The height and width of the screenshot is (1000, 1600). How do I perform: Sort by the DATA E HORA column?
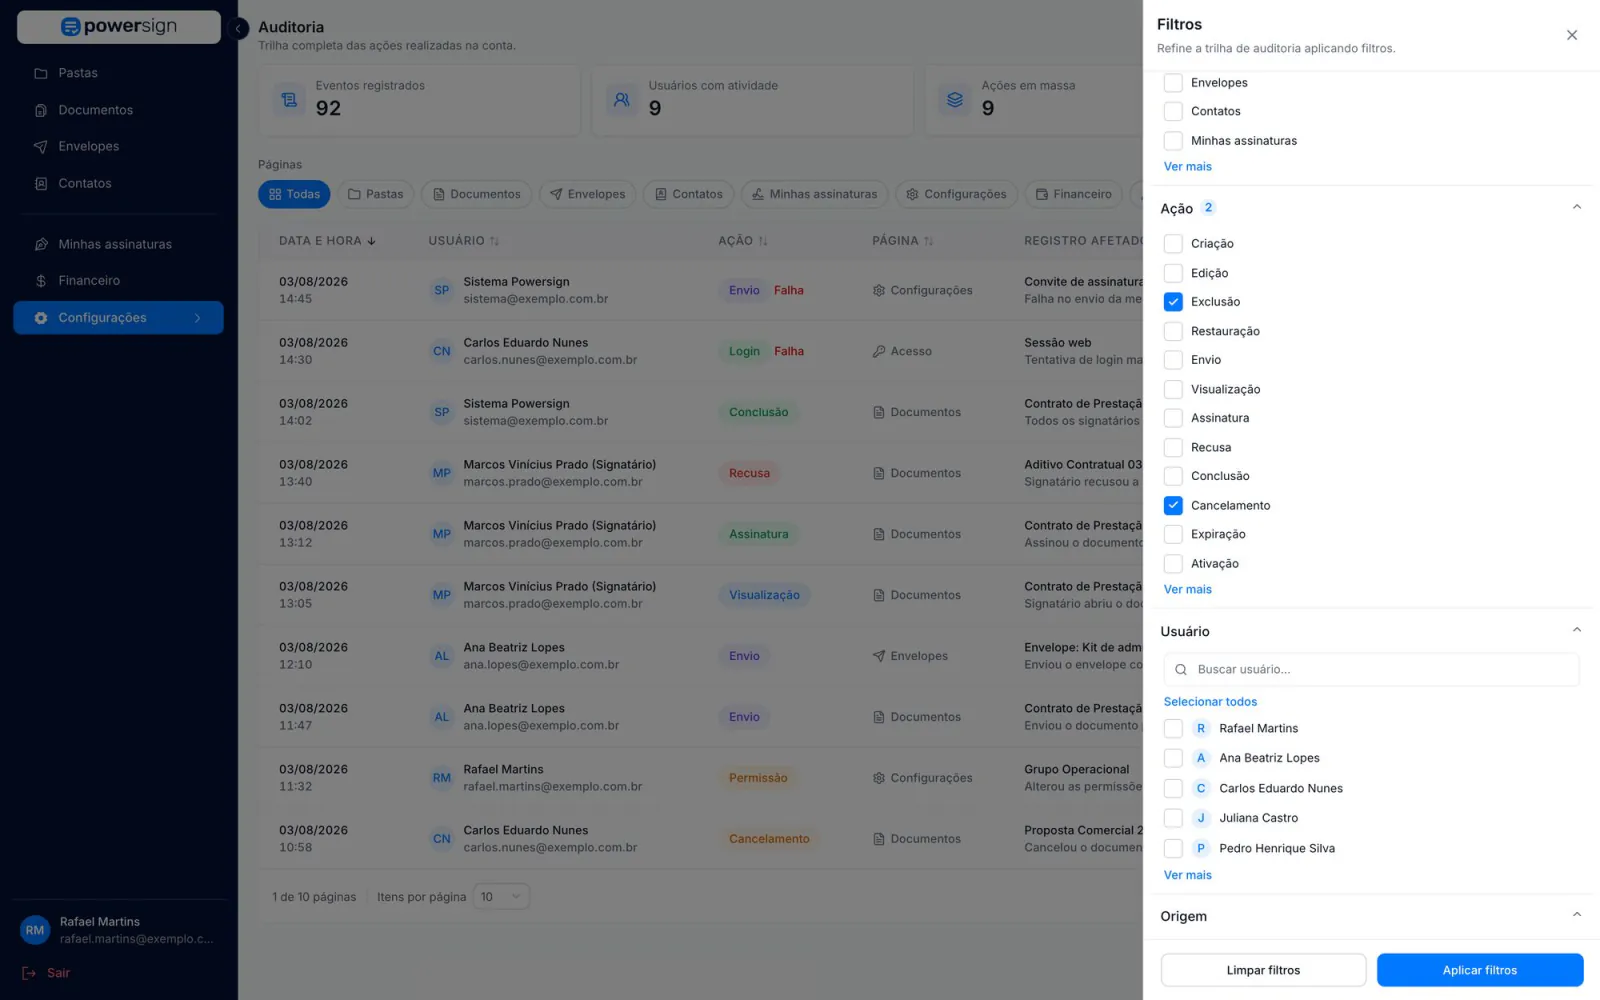(327, 241)
